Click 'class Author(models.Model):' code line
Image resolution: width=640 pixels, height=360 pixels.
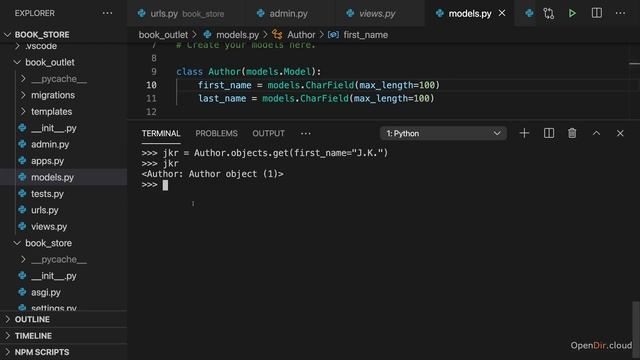click(249, 71)
